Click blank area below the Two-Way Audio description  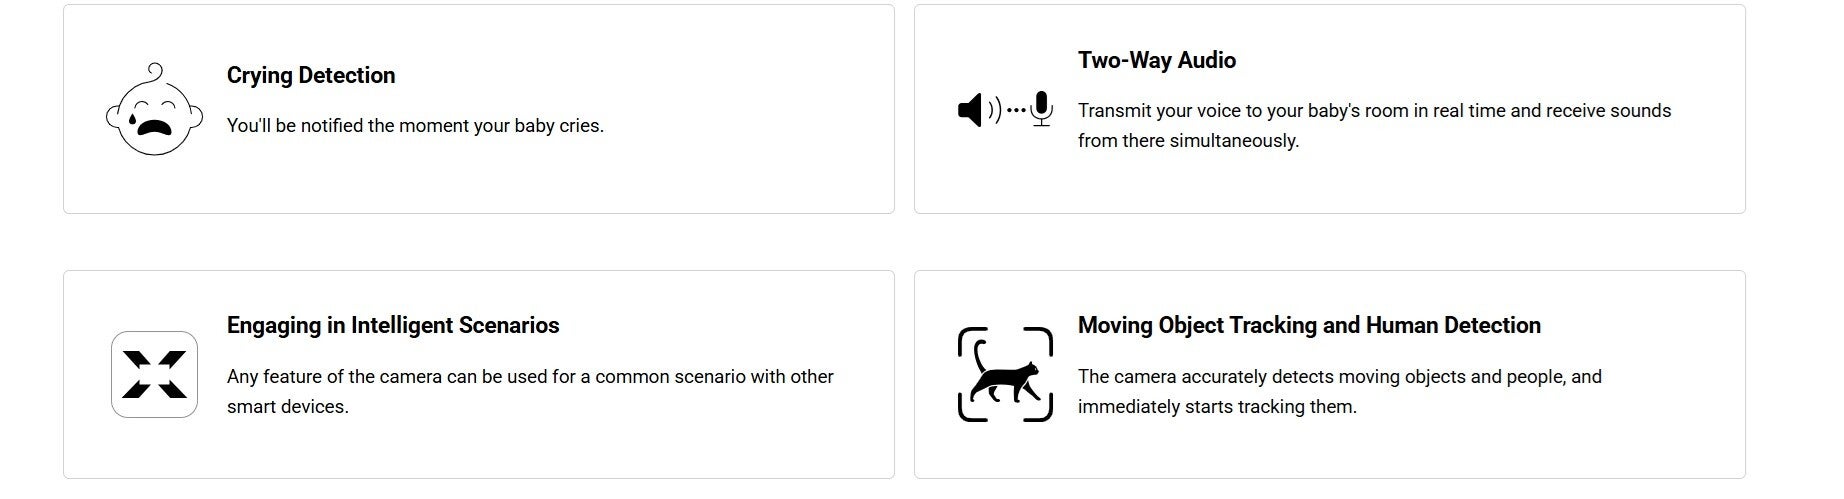coord(1400,185)
